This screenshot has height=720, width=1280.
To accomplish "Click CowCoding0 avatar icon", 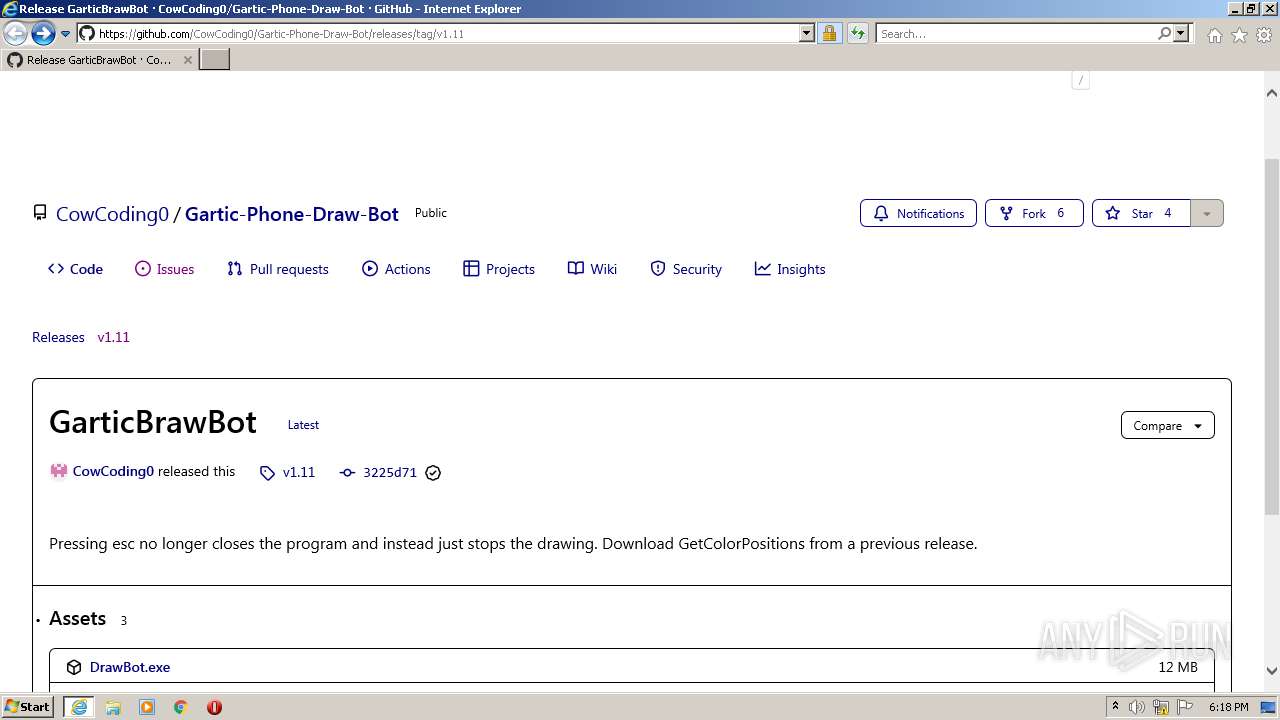I will 58,471.
